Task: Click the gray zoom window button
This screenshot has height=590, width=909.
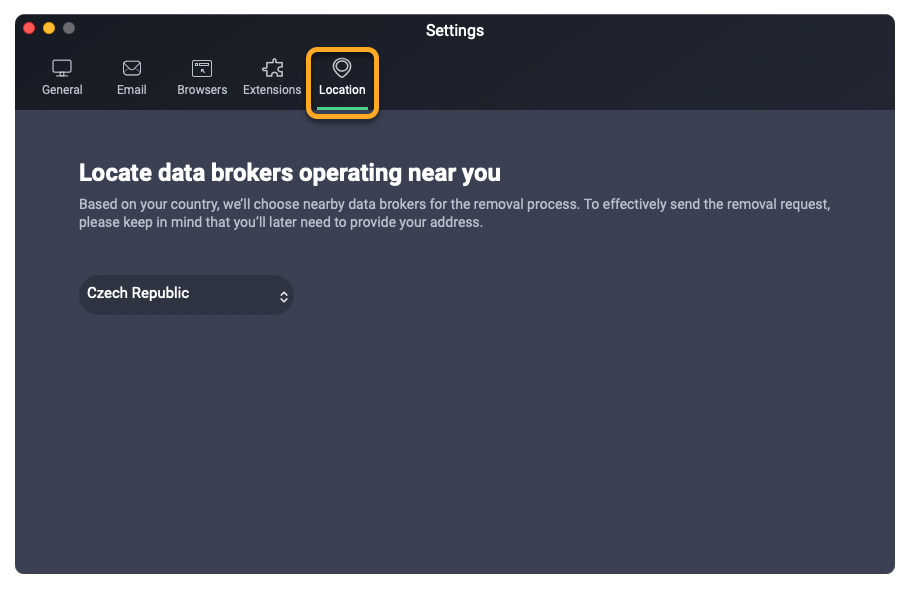Action: [x=69, y=28]
